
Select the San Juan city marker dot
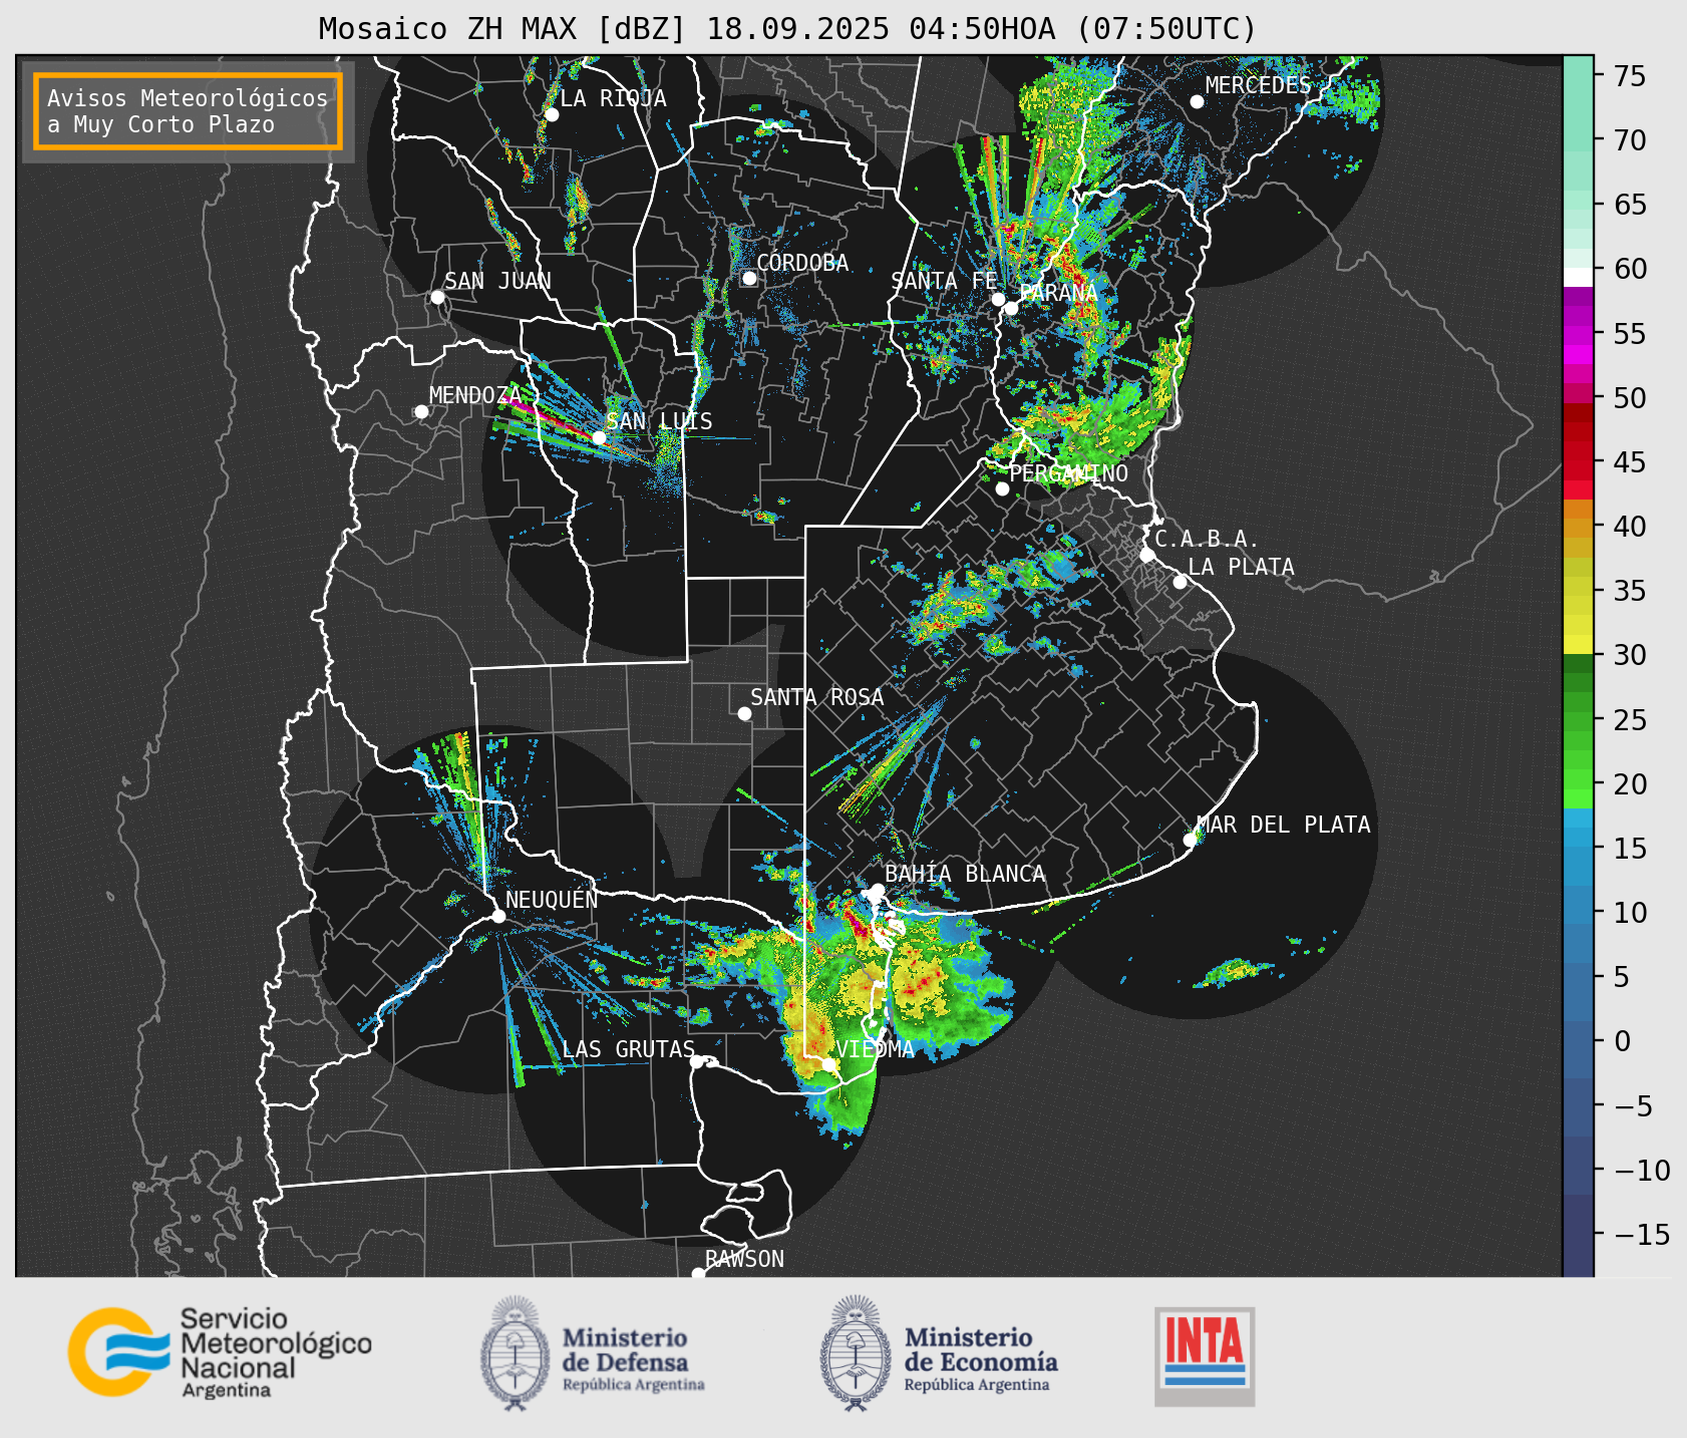(437, 297)
